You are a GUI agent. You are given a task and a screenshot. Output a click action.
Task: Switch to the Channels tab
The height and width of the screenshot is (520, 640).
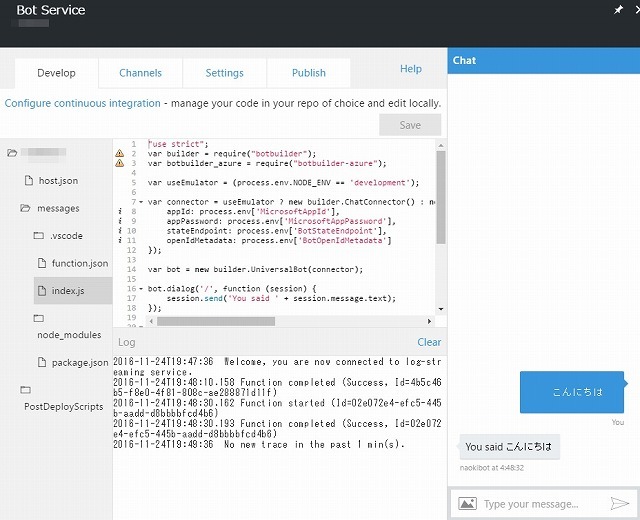point(140,73)
